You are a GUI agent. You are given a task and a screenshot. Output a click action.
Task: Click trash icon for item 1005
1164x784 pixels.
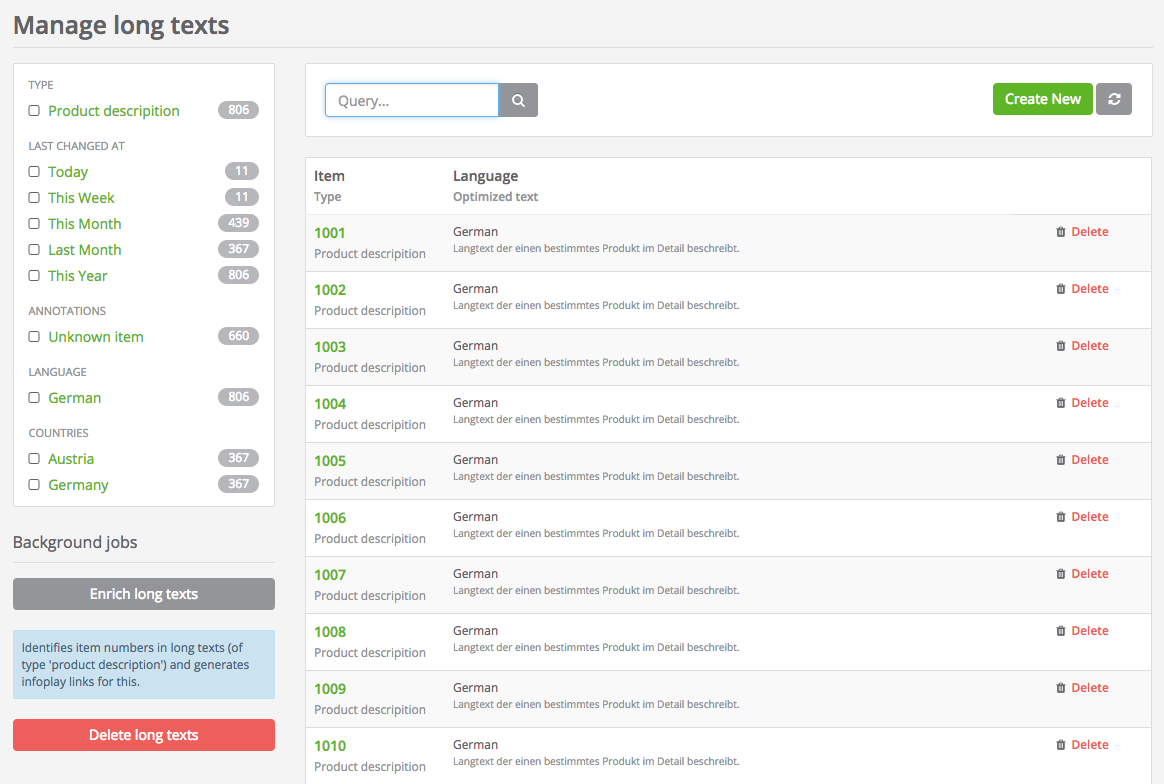(1061, 460)
